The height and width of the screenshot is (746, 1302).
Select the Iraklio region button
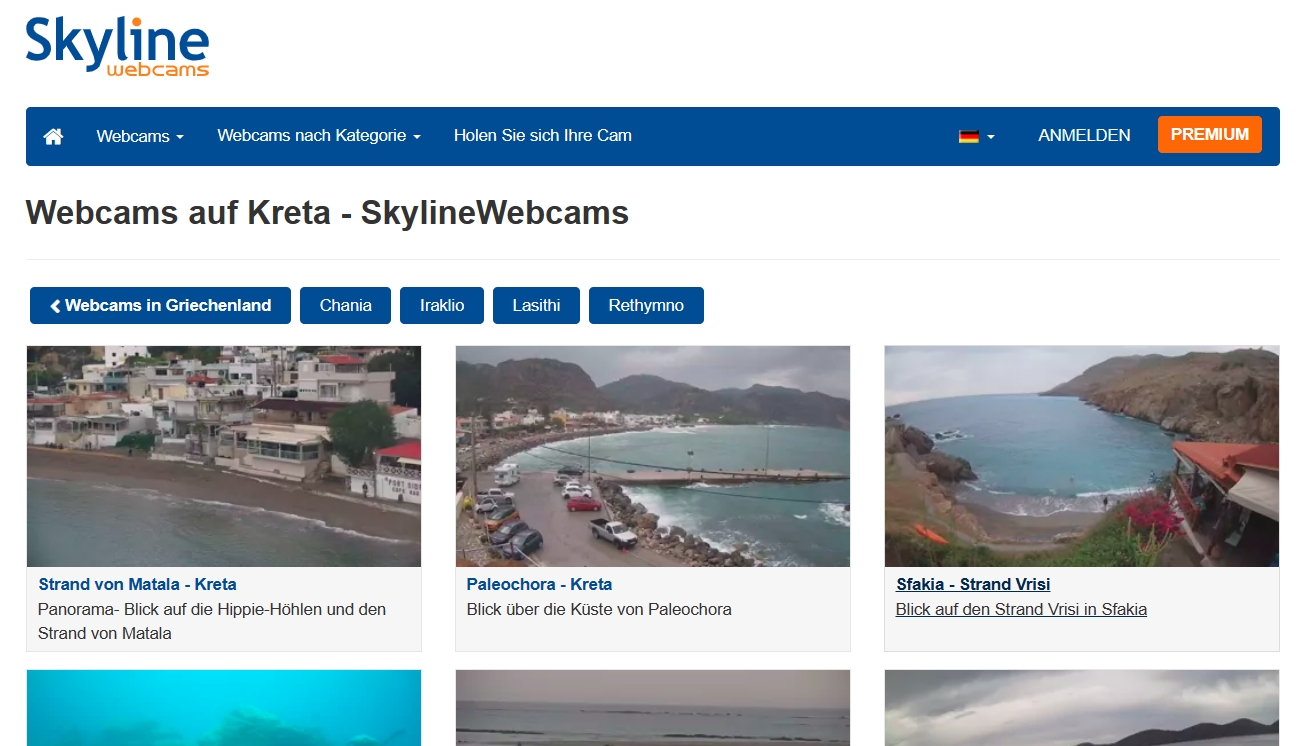tap(442, 306)
